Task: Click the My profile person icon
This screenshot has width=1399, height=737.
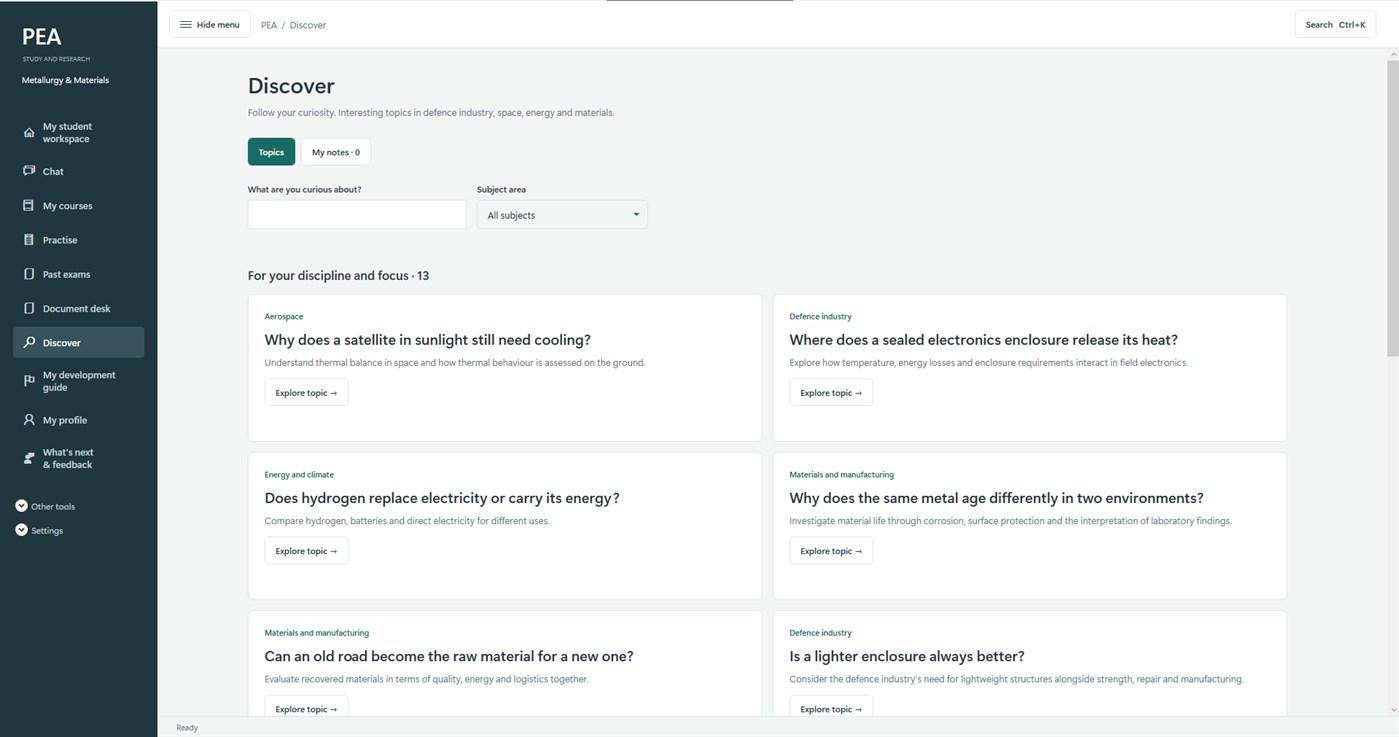Action: [29, 420]
